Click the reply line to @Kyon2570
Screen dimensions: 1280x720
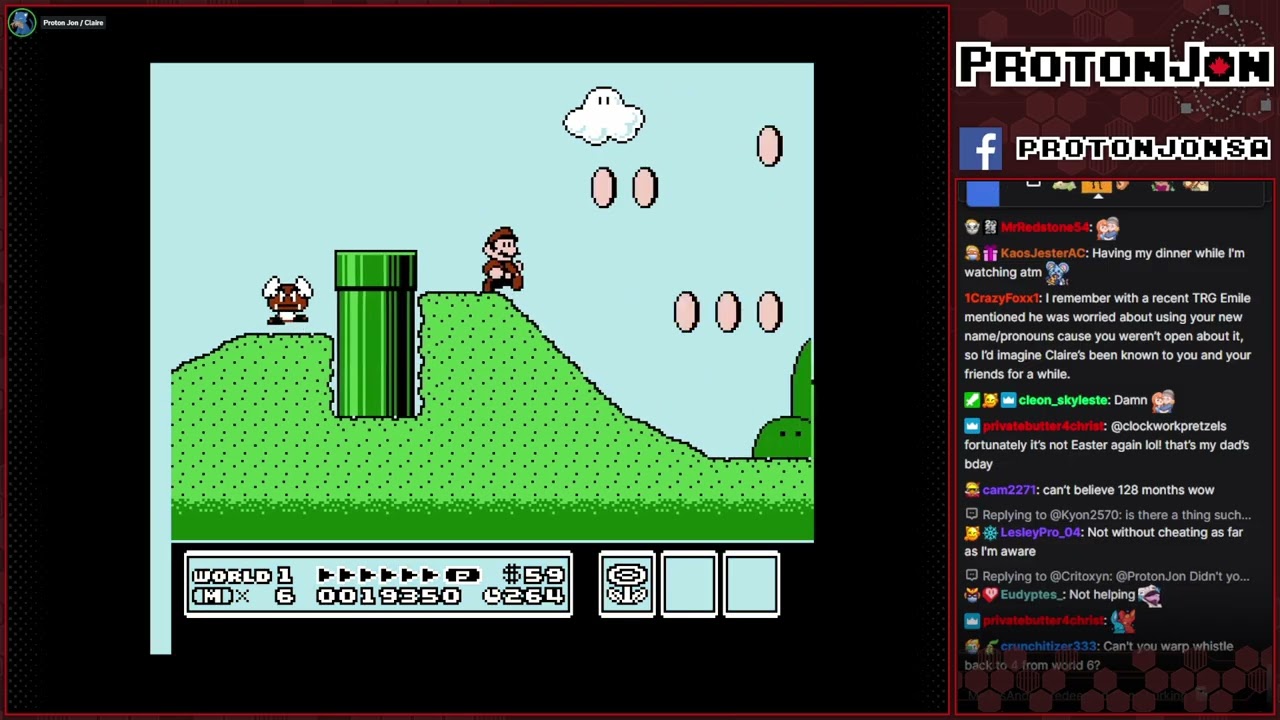pos(1108,515)
